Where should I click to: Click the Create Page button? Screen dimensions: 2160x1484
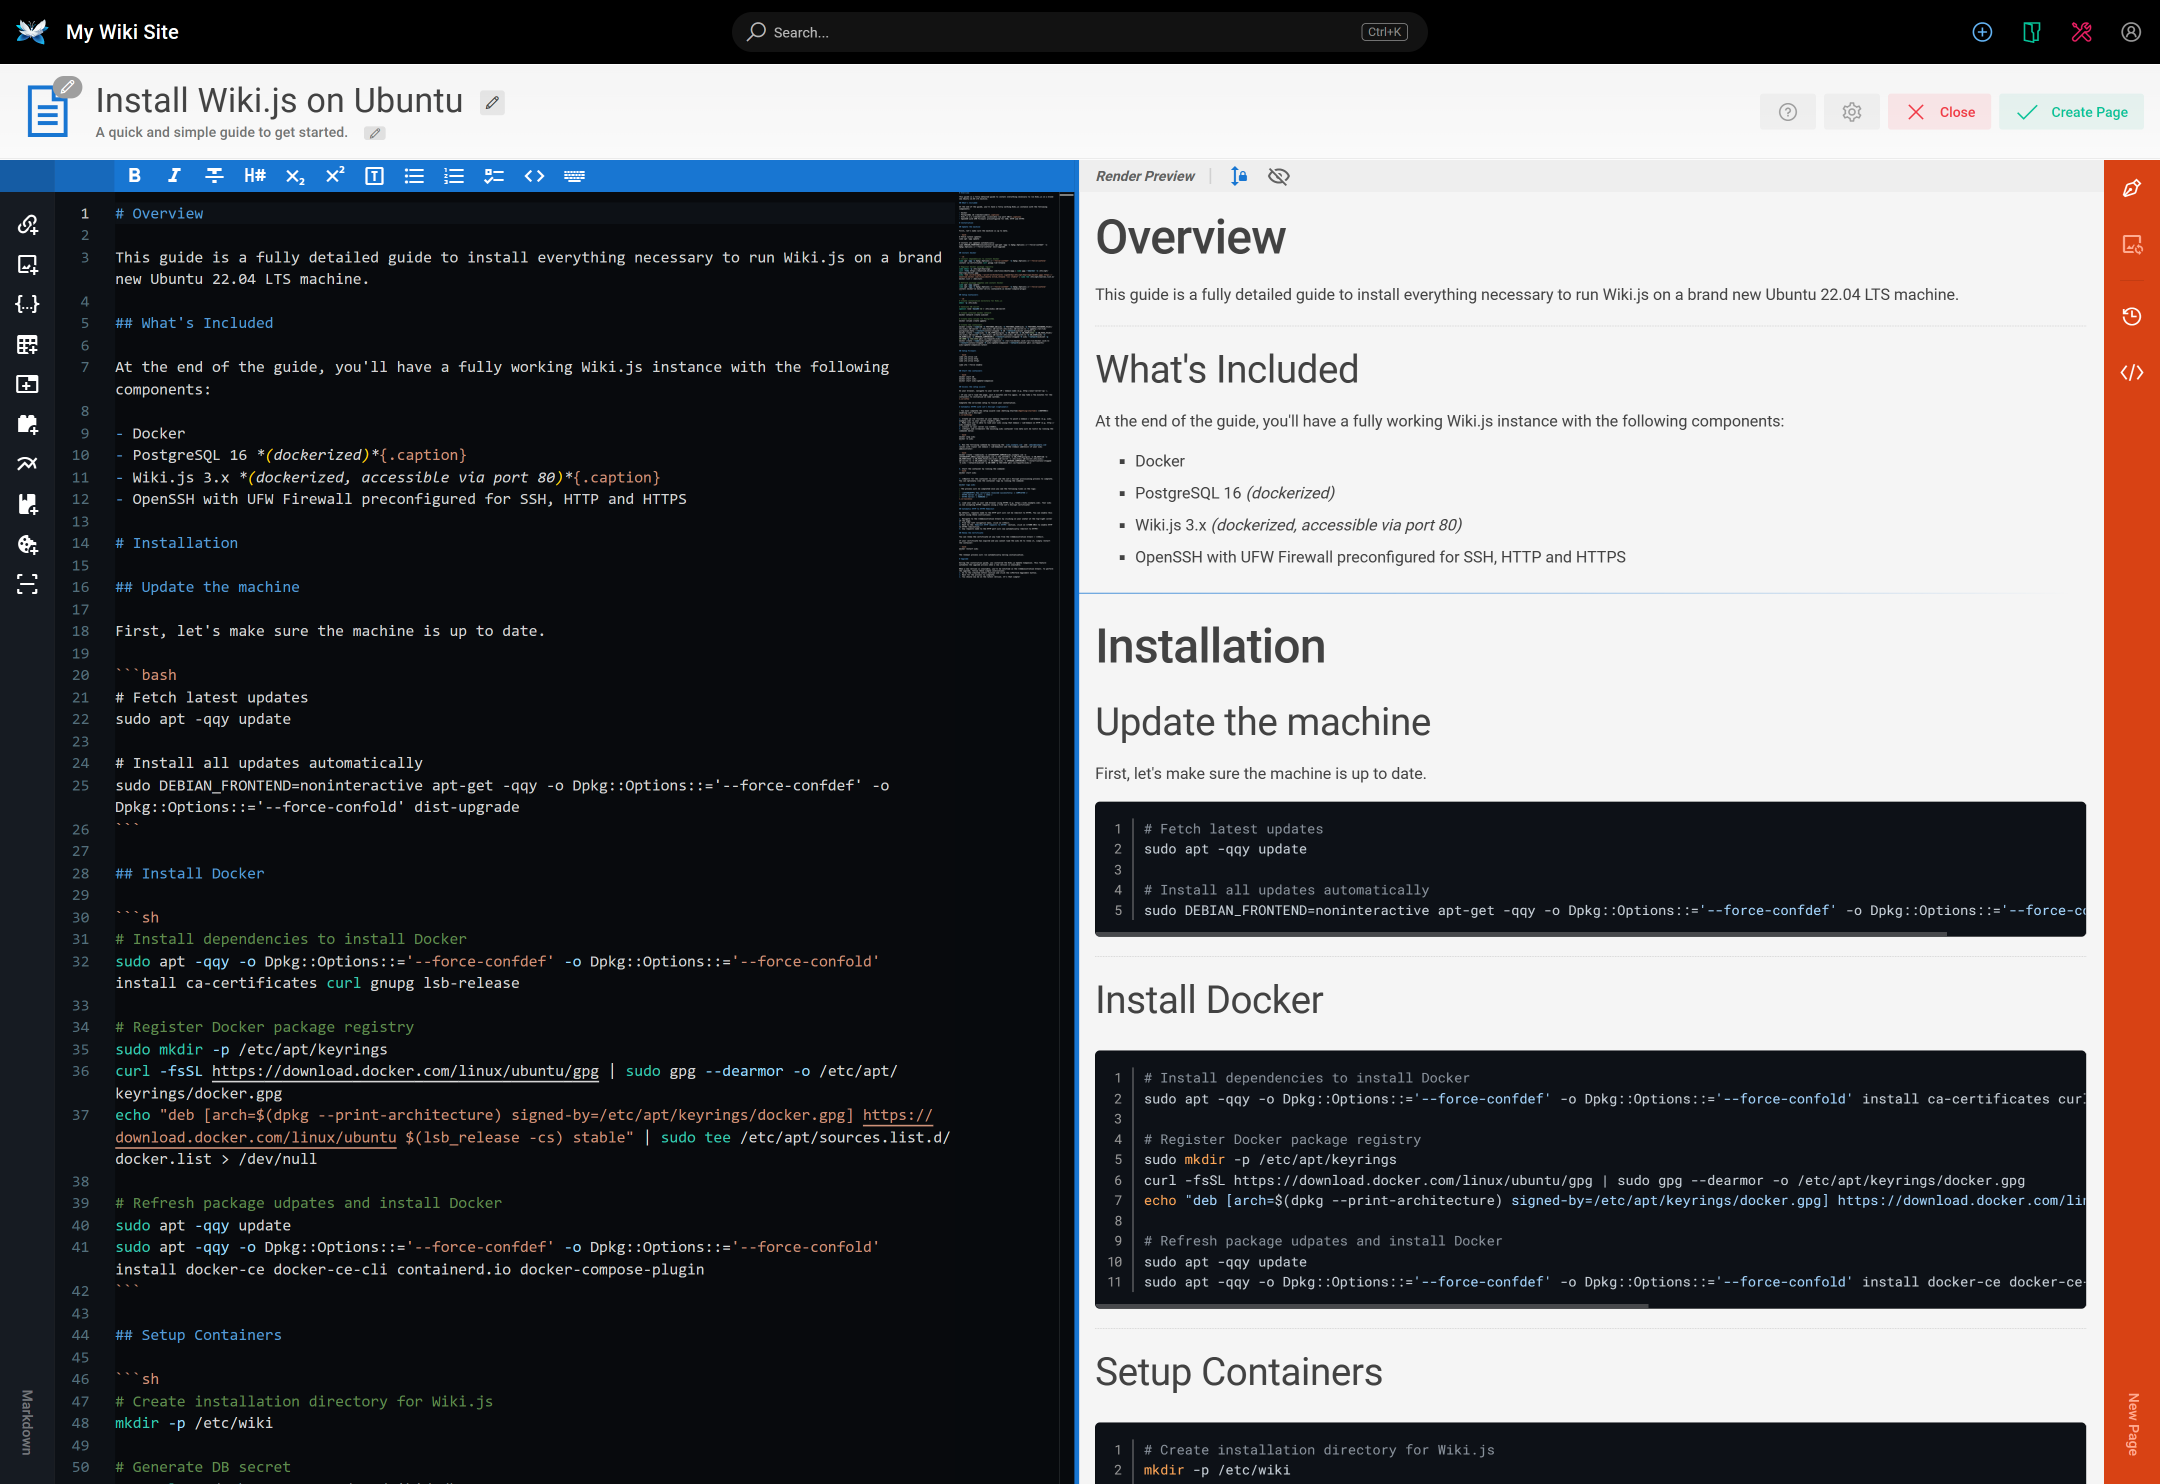coord(2072,111)
